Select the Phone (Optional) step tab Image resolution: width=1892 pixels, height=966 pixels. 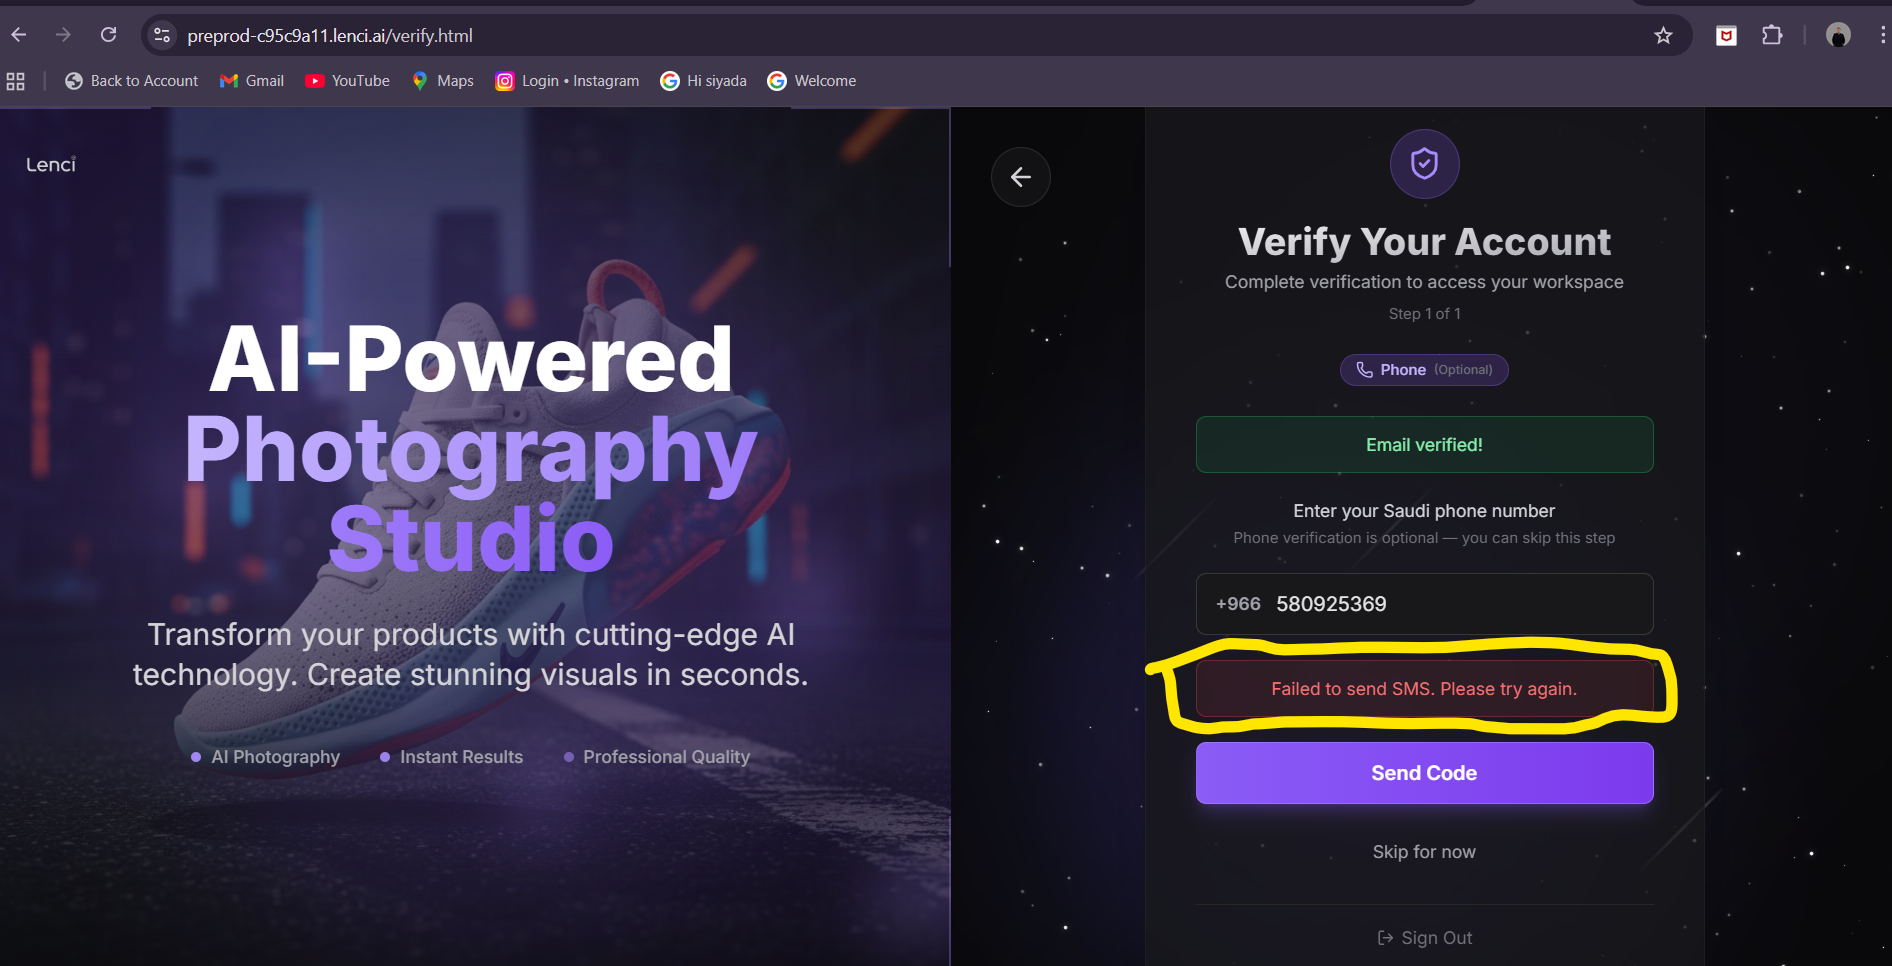point(1424,370)
